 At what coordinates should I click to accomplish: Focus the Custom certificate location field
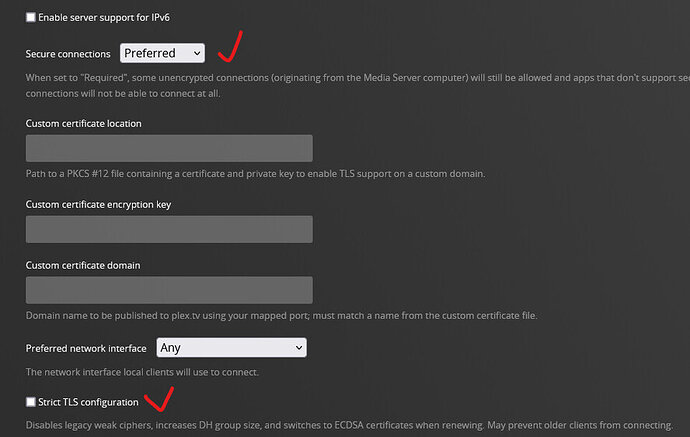point(169,148)
